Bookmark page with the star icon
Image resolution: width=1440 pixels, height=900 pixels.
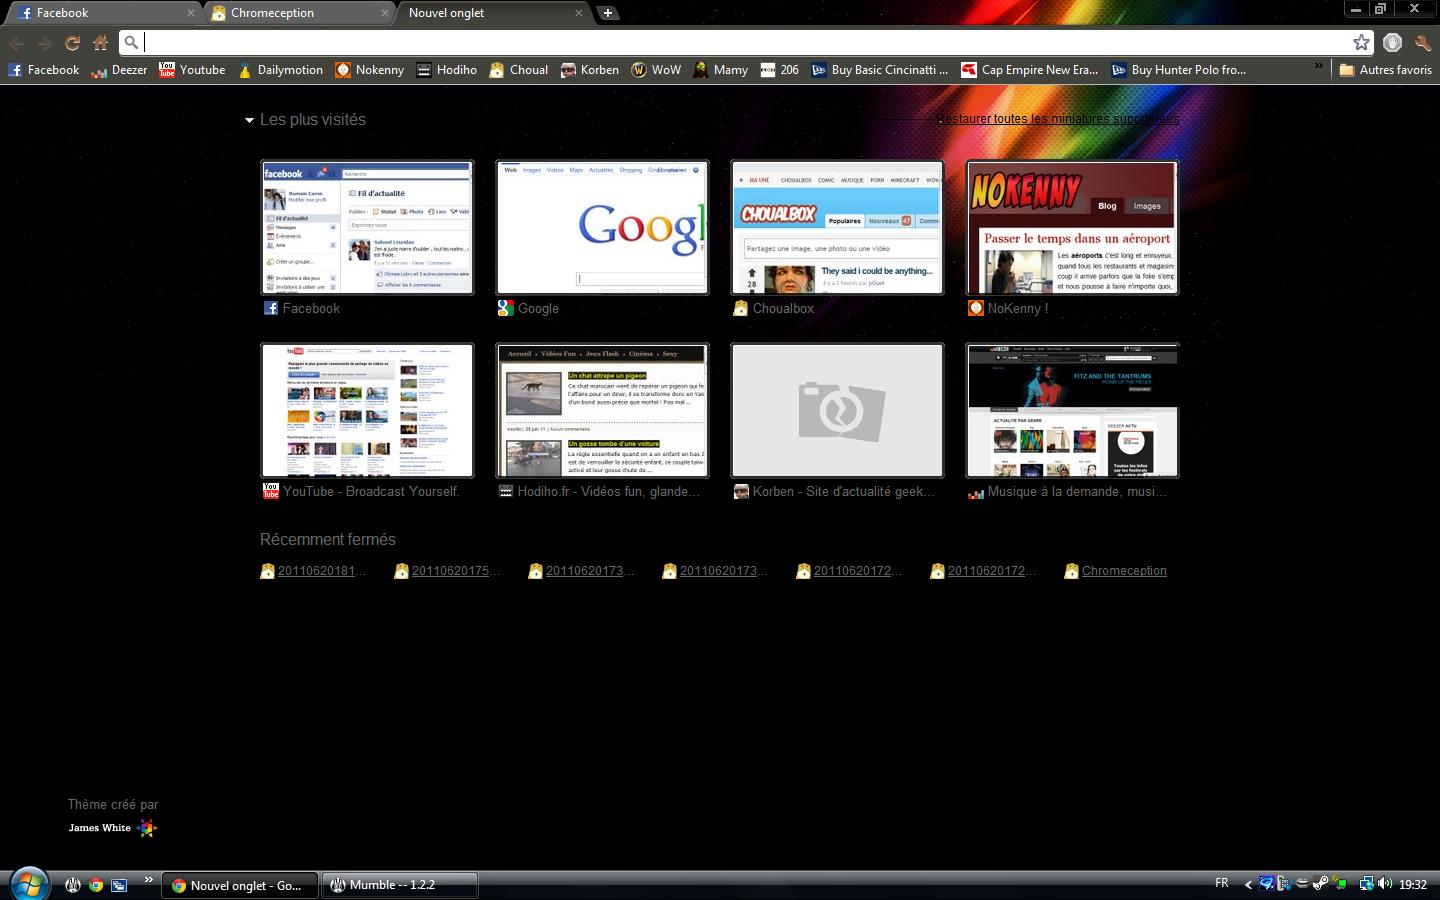[1361, 42]
